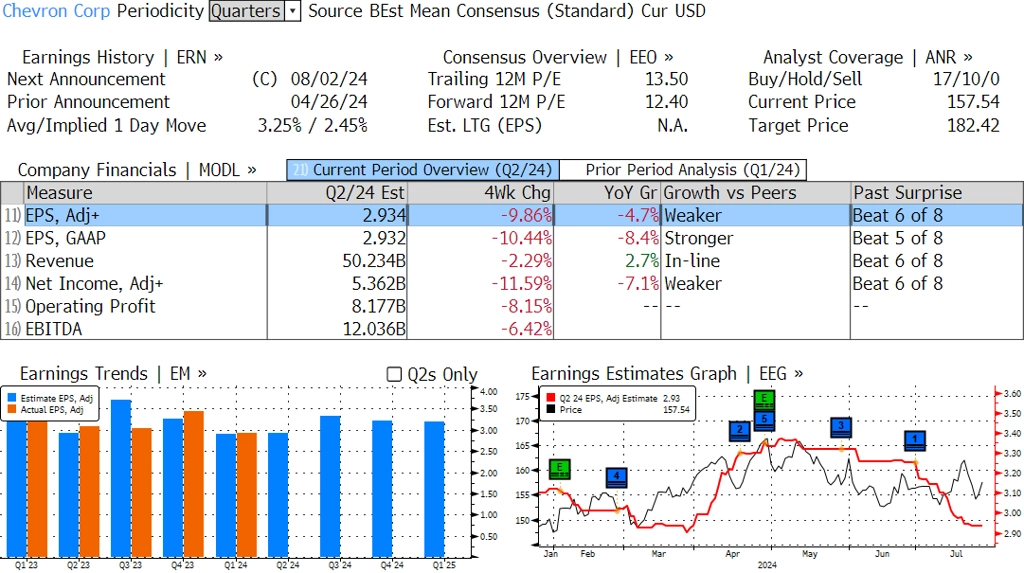Click blue marker numbered 5 on graph
Viewport: 1024px width, 573px height.
tap(764, 421)
